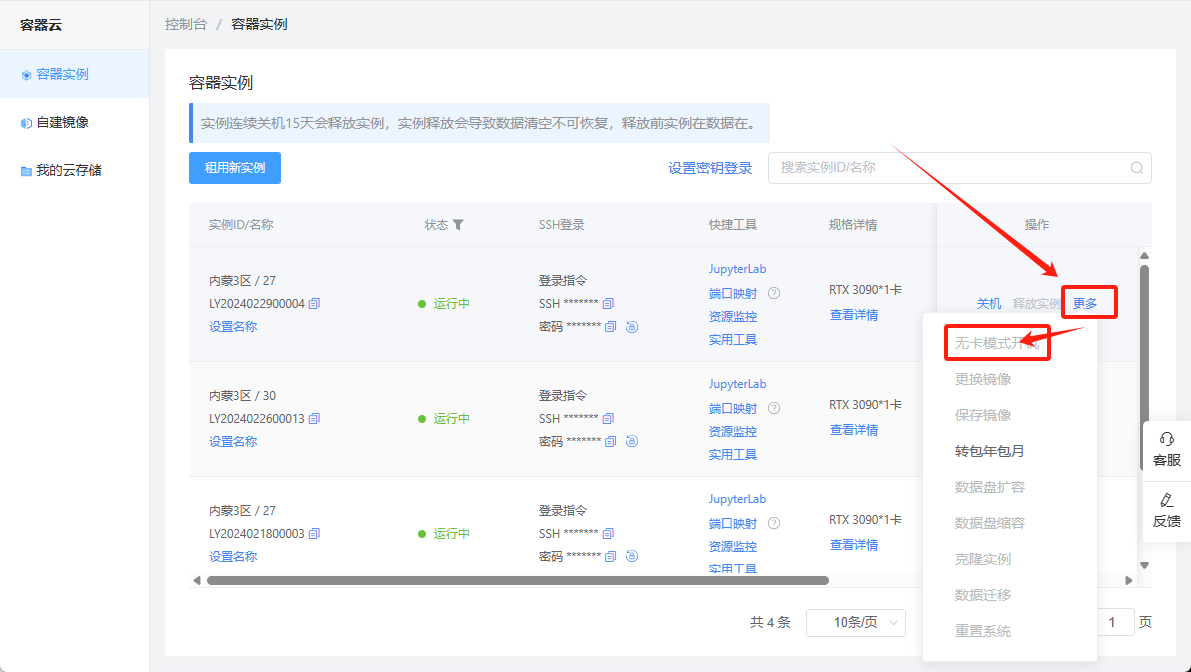Image resolution: width=1191 pixels, height=672 pixels.
Task: Open JupyterLab for LY2024021800003
Action: (x=738, y=499)
